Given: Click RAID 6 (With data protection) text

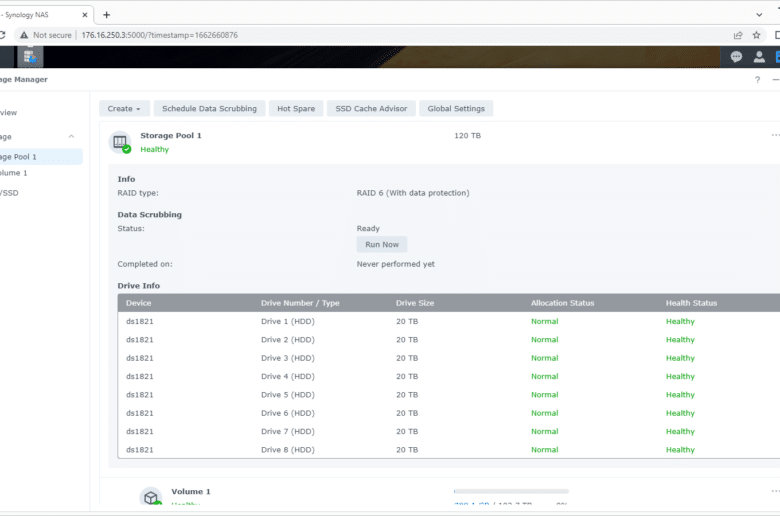Looking at the screenshot, I should click(x=413, y=193).
